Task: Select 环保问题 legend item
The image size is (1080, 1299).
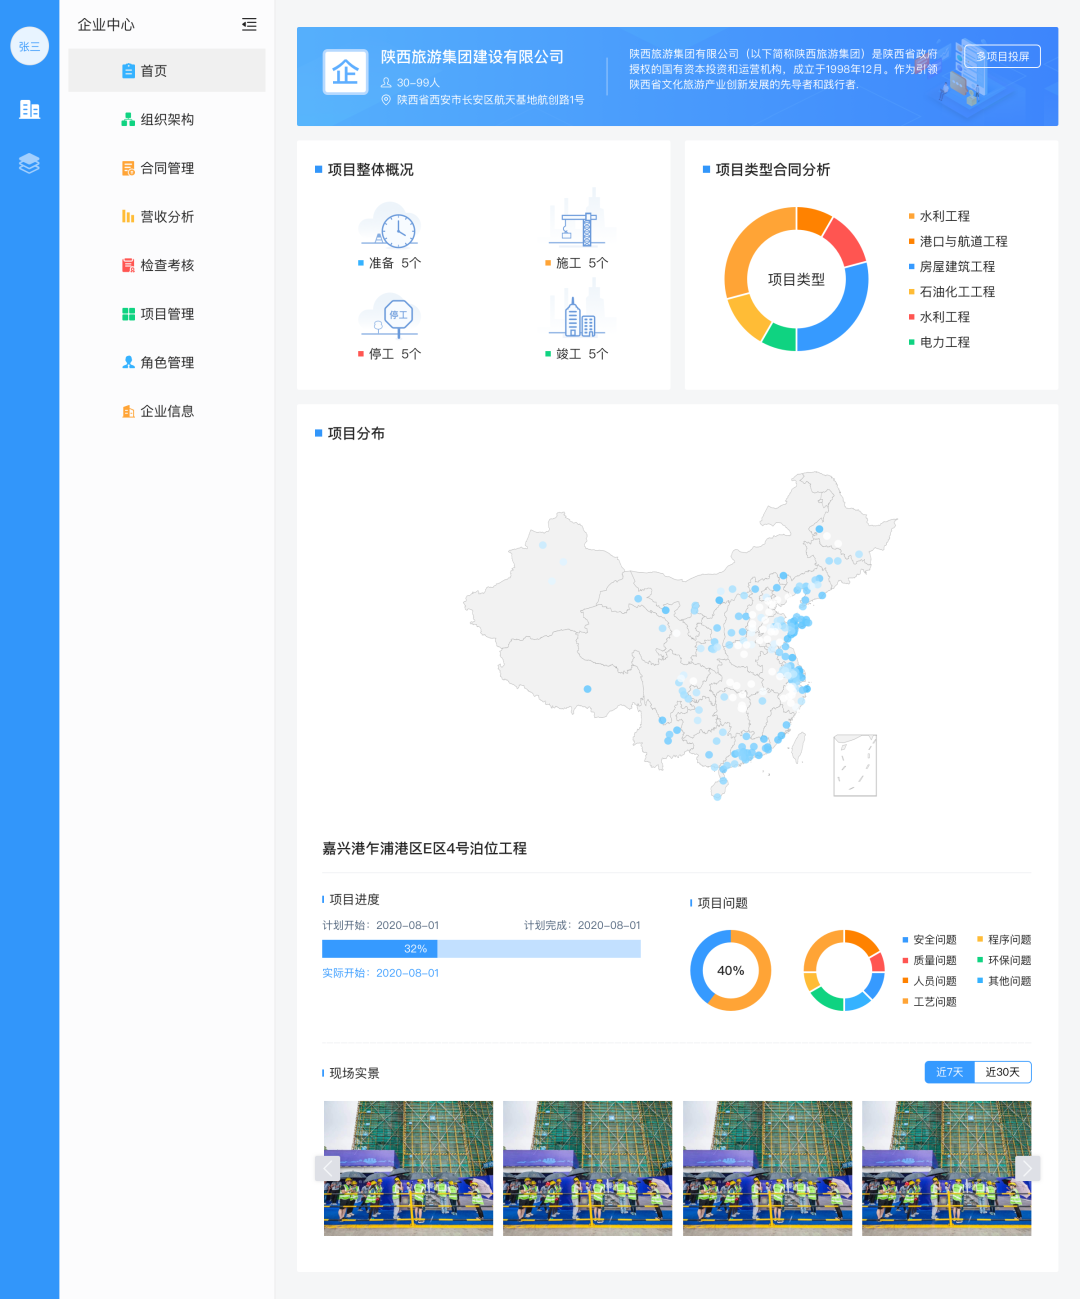Action: 1004,960
